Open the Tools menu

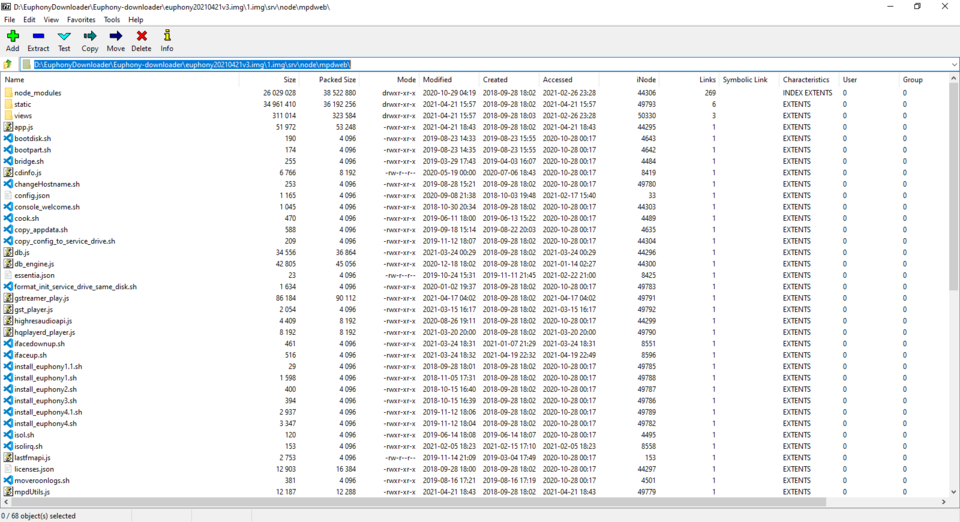tap(111, 20)
